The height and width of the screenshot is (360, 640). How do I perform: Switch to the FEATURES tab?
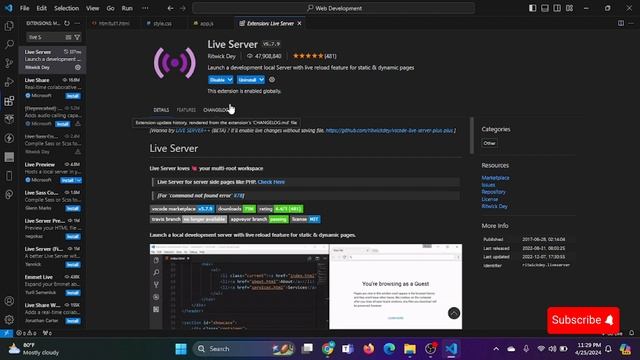[186, 110]
